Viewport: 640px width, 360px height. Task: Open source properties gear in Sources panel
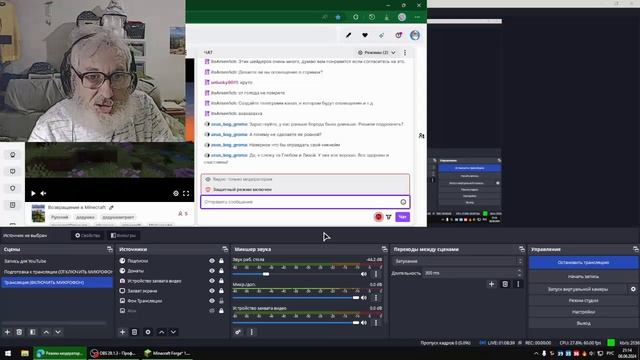pos(148,332)
